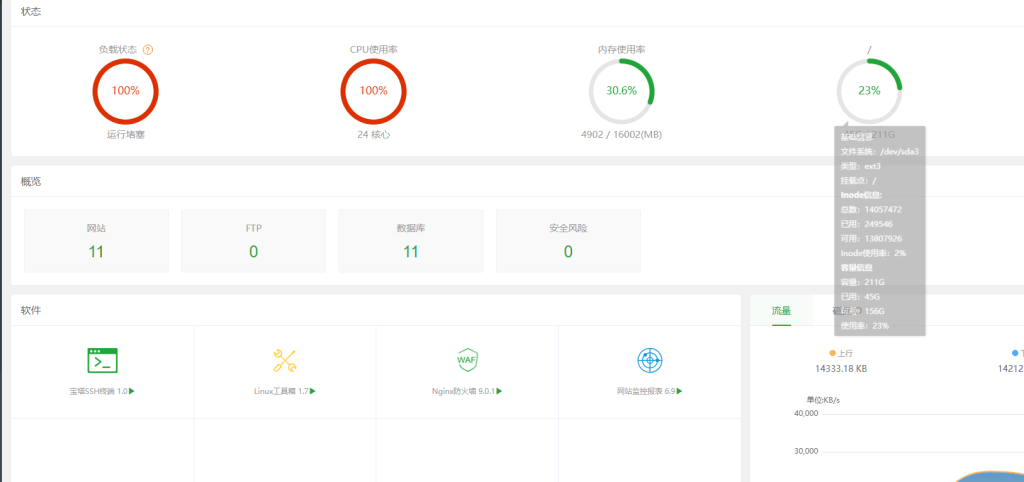Click the CPU使用率 100% gauge ring
Screen dimensions: 1024x482
[x=373, y=90]
